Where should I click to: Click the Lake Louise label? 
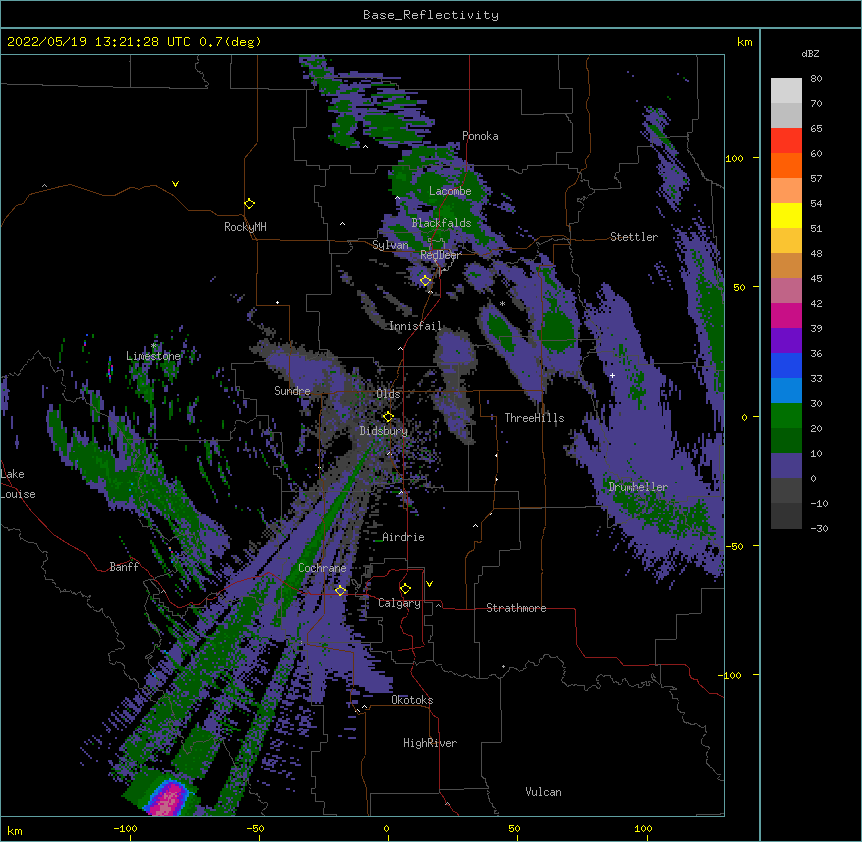click(x=18, y=484)
